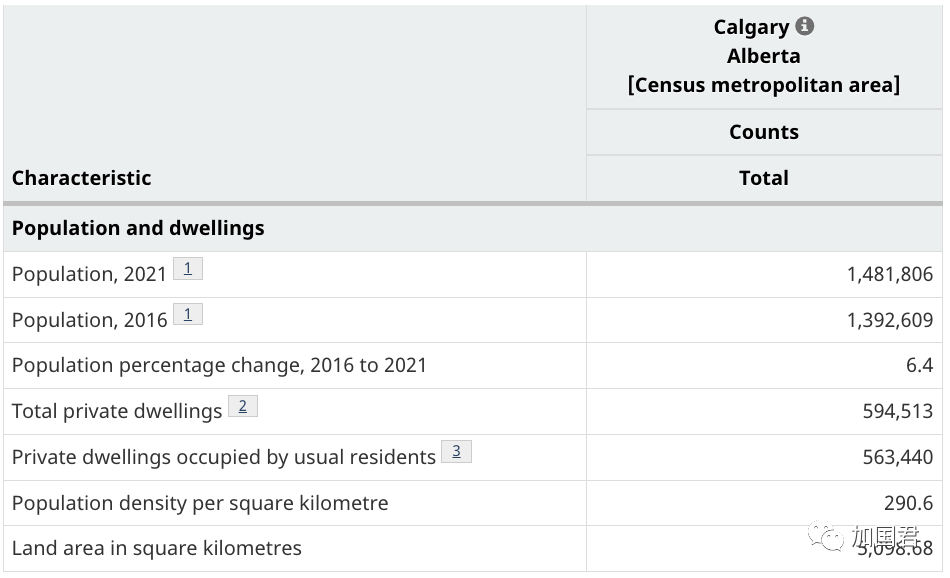This screenshot has width=950, height=578.
Task: Click the 594,513 total dwellings value
Action: coord(897,411)
